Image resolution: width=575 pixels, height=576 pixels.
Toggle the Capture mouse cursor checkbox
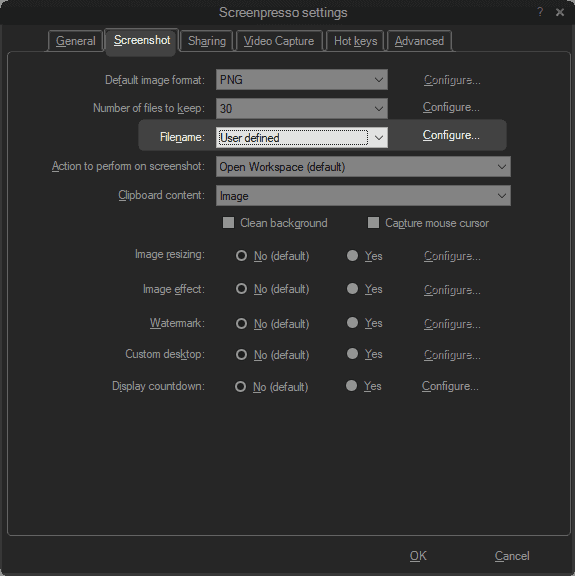[373, 223]
